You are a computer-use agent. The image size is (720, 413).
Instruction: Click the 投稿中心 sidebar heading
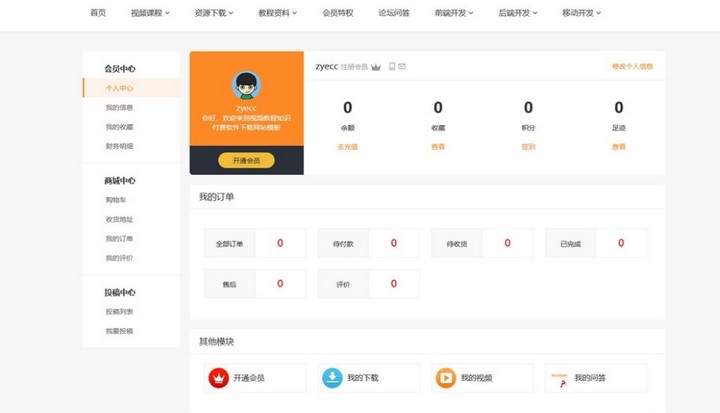point(120,292)
